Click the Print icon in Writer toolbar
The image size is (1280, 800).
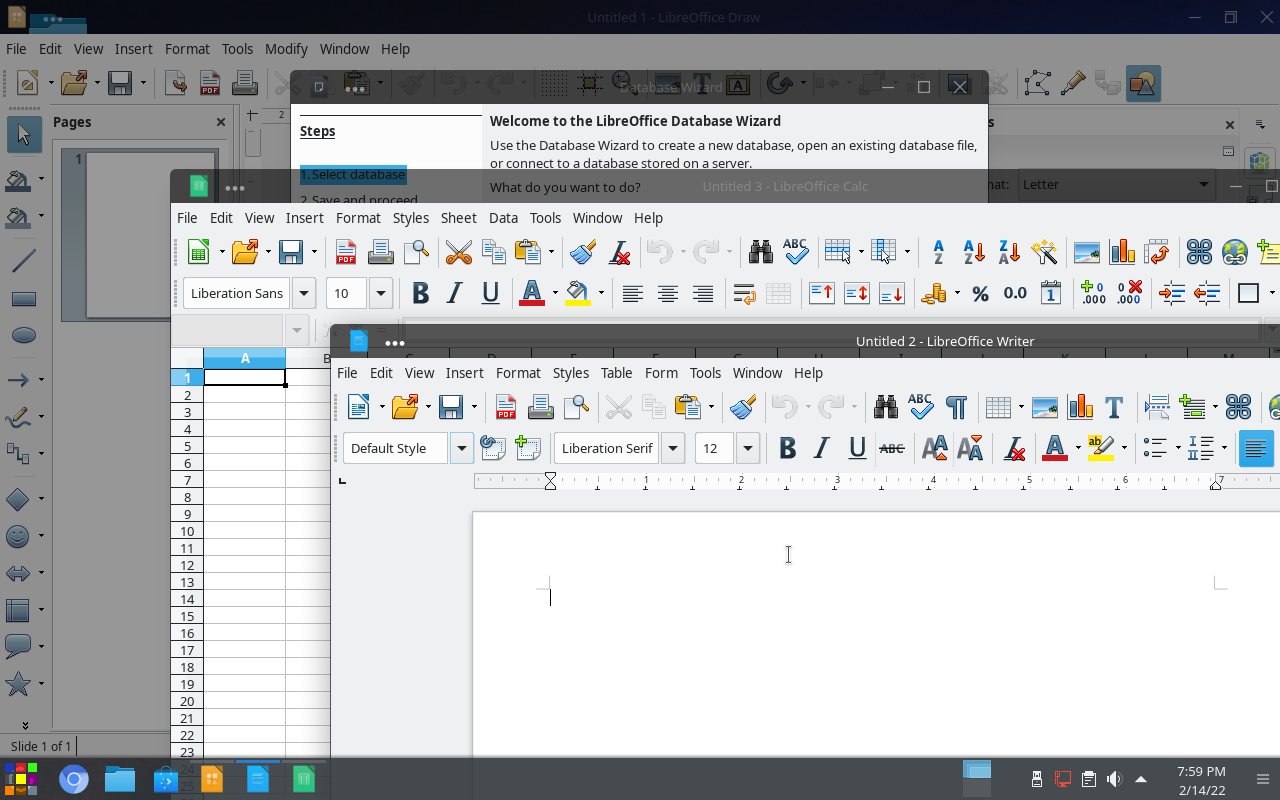click(541, 407)
